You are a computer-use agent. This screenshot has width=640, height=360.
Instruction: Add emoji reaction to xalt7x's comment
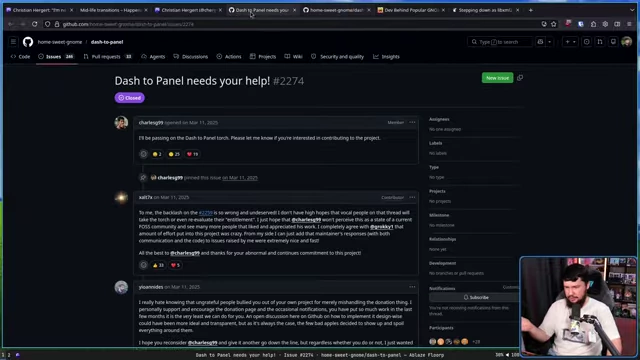click(143, 265)
